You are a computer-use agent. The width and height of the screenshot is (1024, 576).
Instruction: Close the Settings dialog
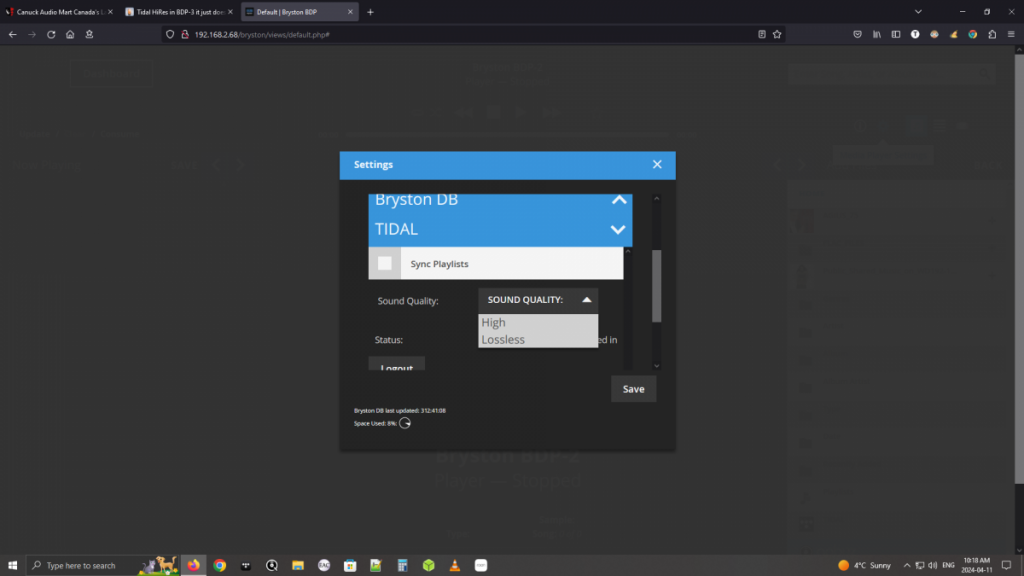[x=657, y=165]
